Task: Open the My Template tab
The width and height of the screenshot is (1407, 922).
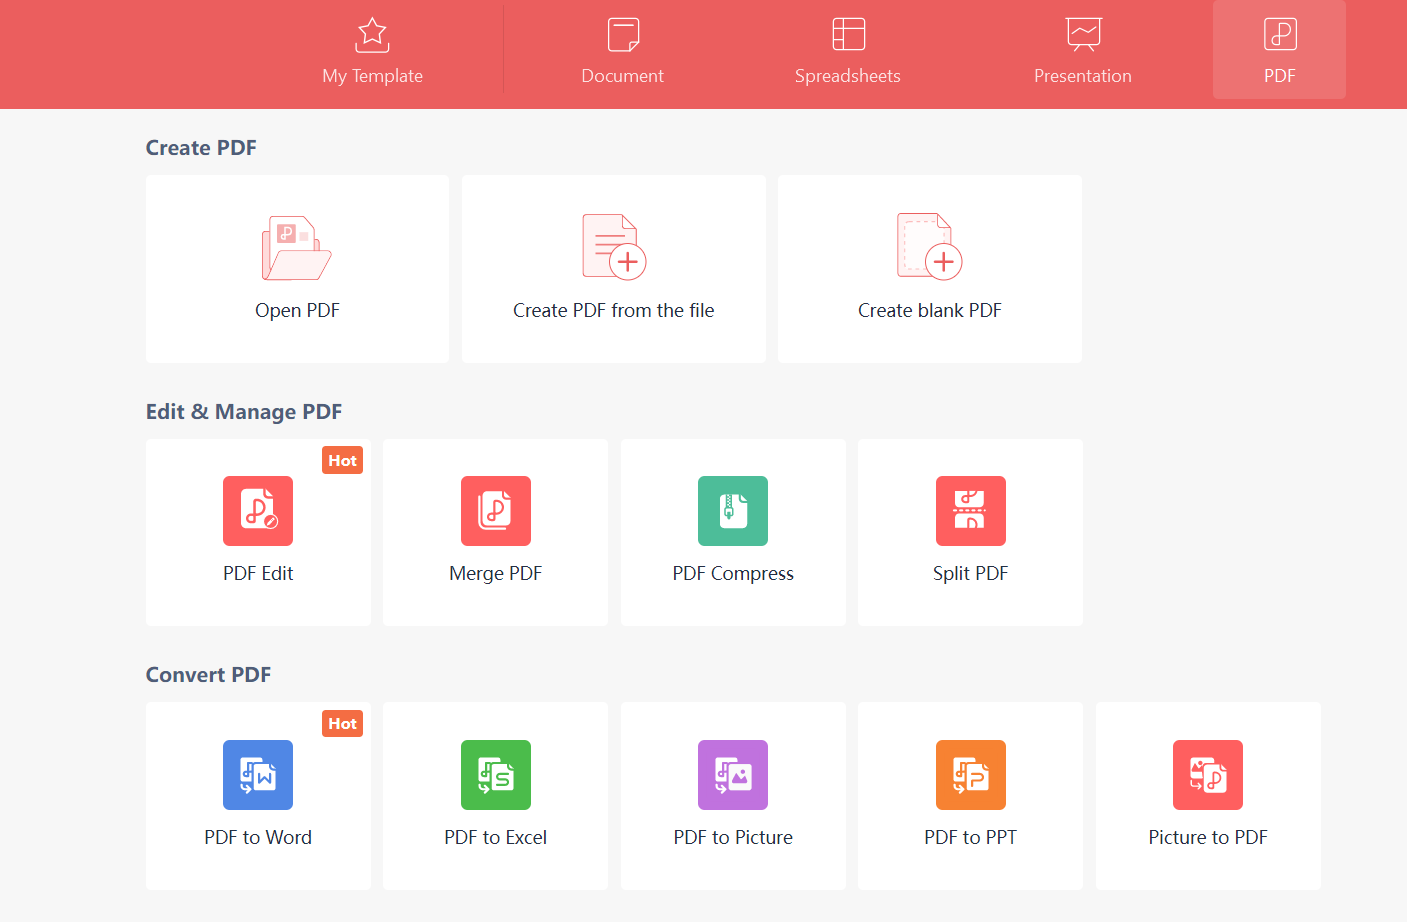Action: tap(372, 50)
